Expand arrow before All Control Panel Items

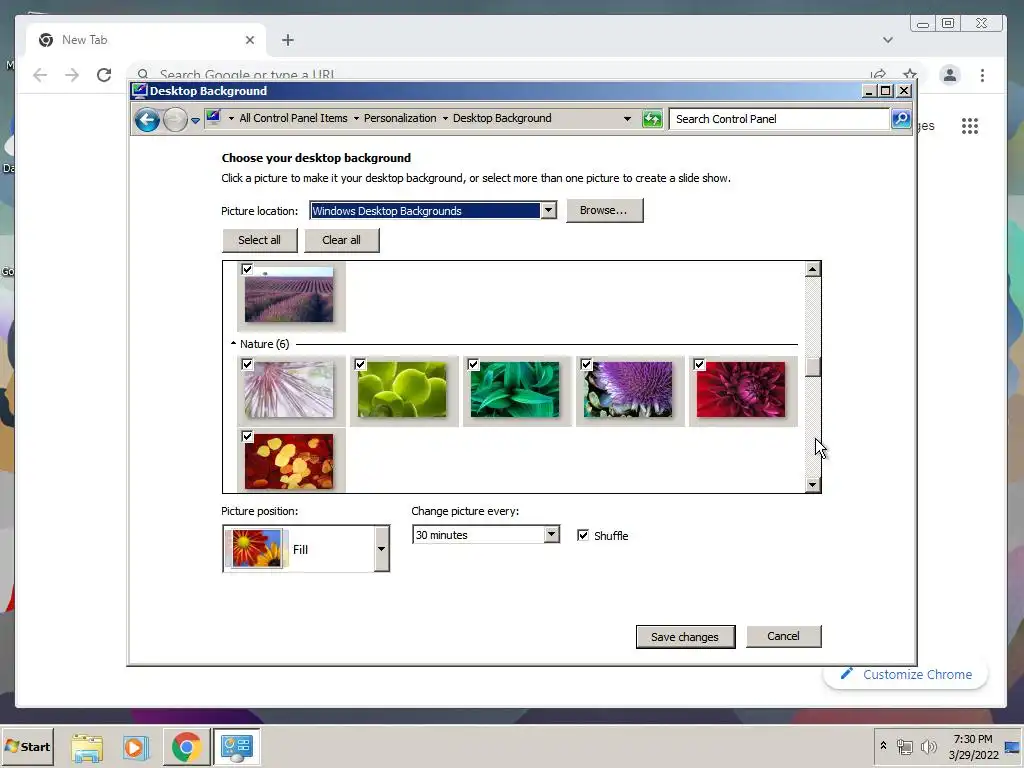pyautogui.click(x=231, y=118)
